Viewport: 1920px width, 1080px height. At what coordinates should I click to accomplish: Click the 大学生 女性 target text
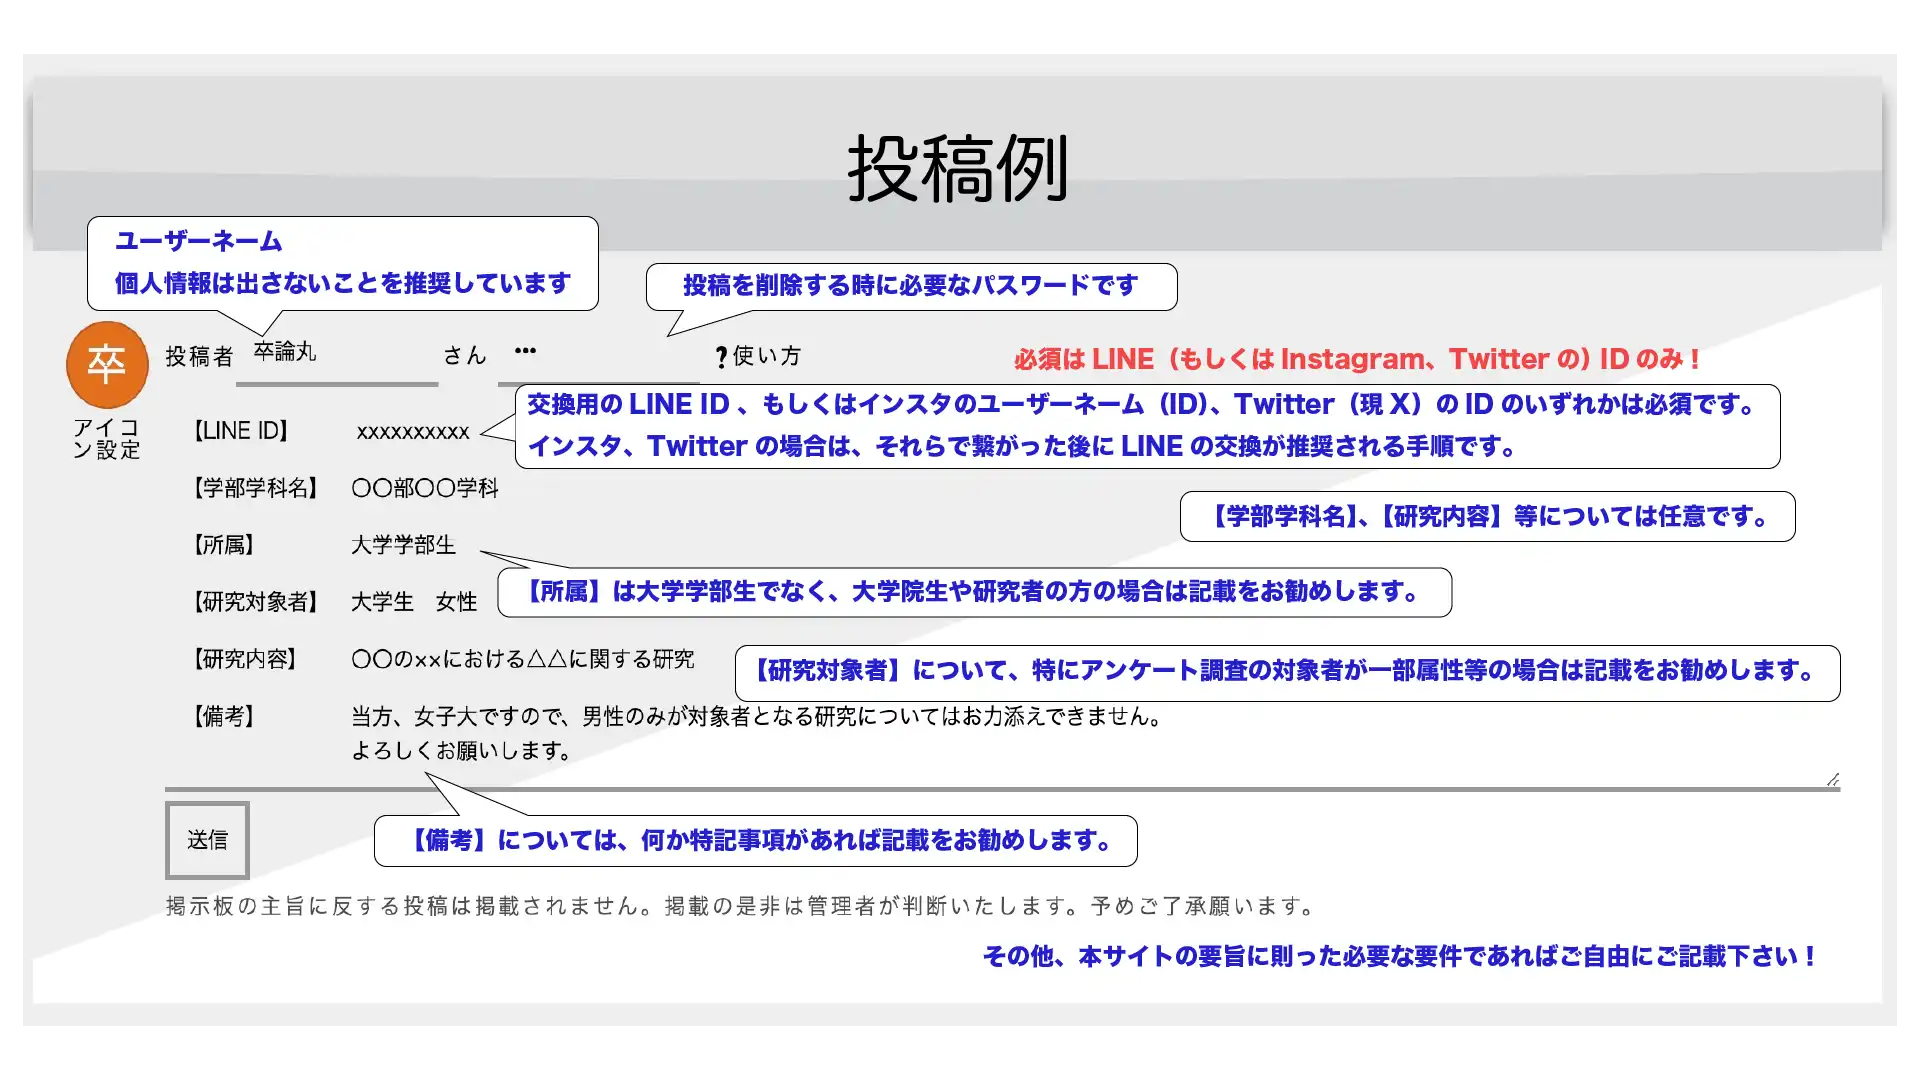coord(414,602)
